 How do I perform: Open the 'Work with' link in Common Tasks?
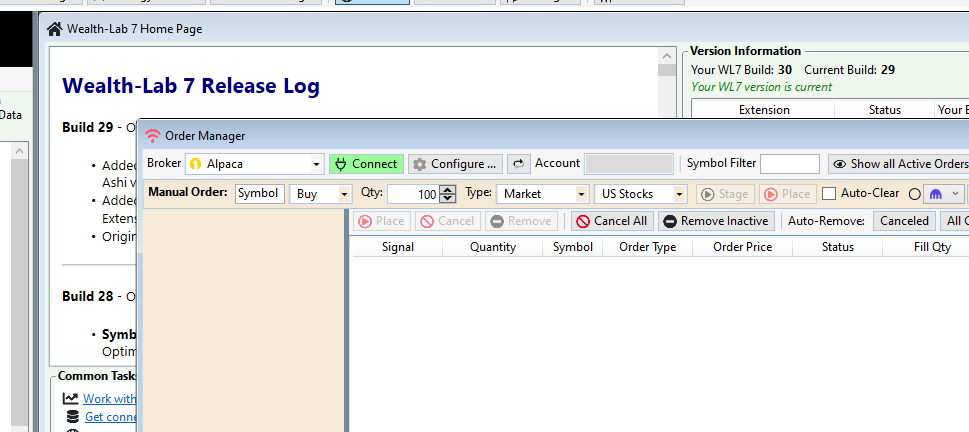[x=109, y=399]
